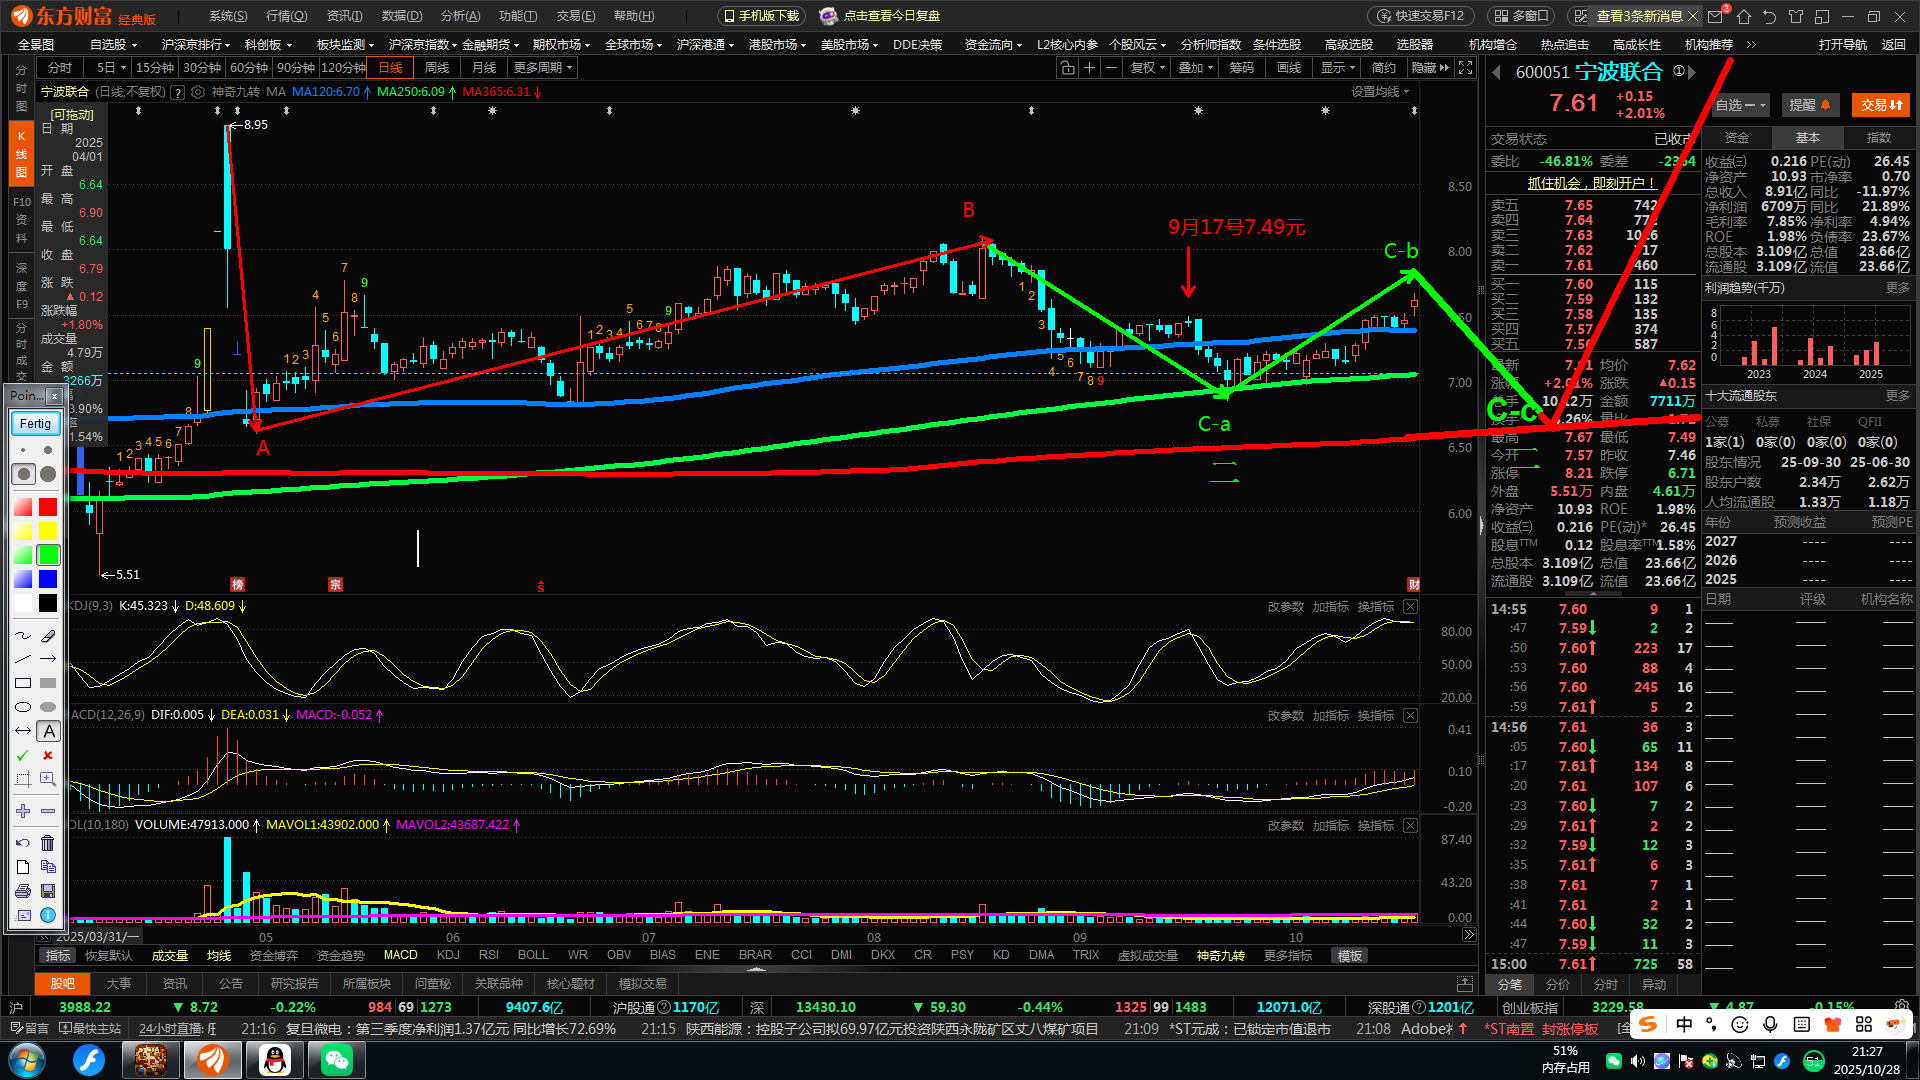
Task: Pick the pure red color swatch
Action: tap(48, 507)
